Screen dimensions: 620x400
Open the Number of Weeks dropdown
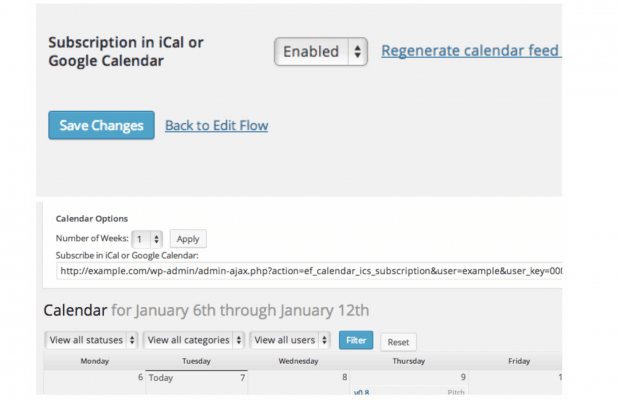point(147,239)
